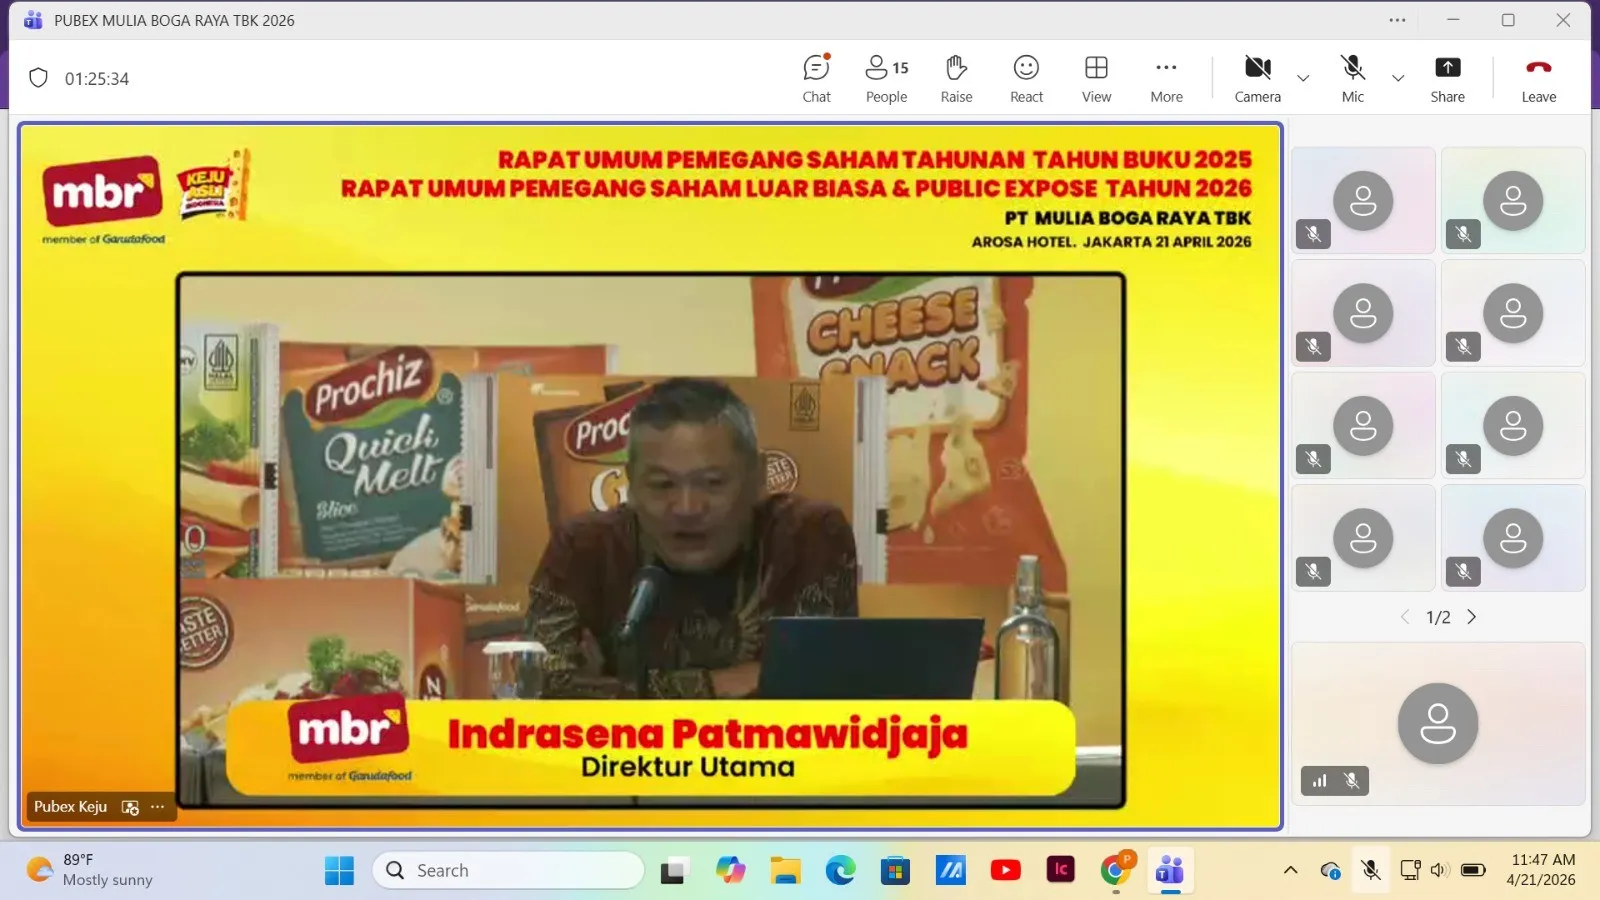This screenshot has height=900, width=1600.
Task: Open the View layout options
Action: tap(1096, 78)
